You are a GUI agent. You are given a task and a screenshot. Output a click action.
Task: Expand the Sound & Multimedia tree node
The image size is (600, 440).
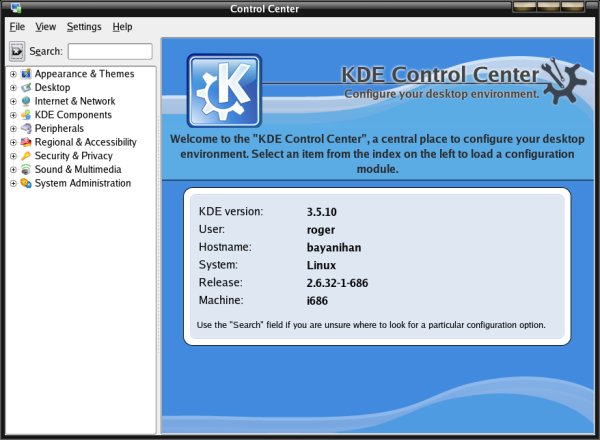pos(13,169)
